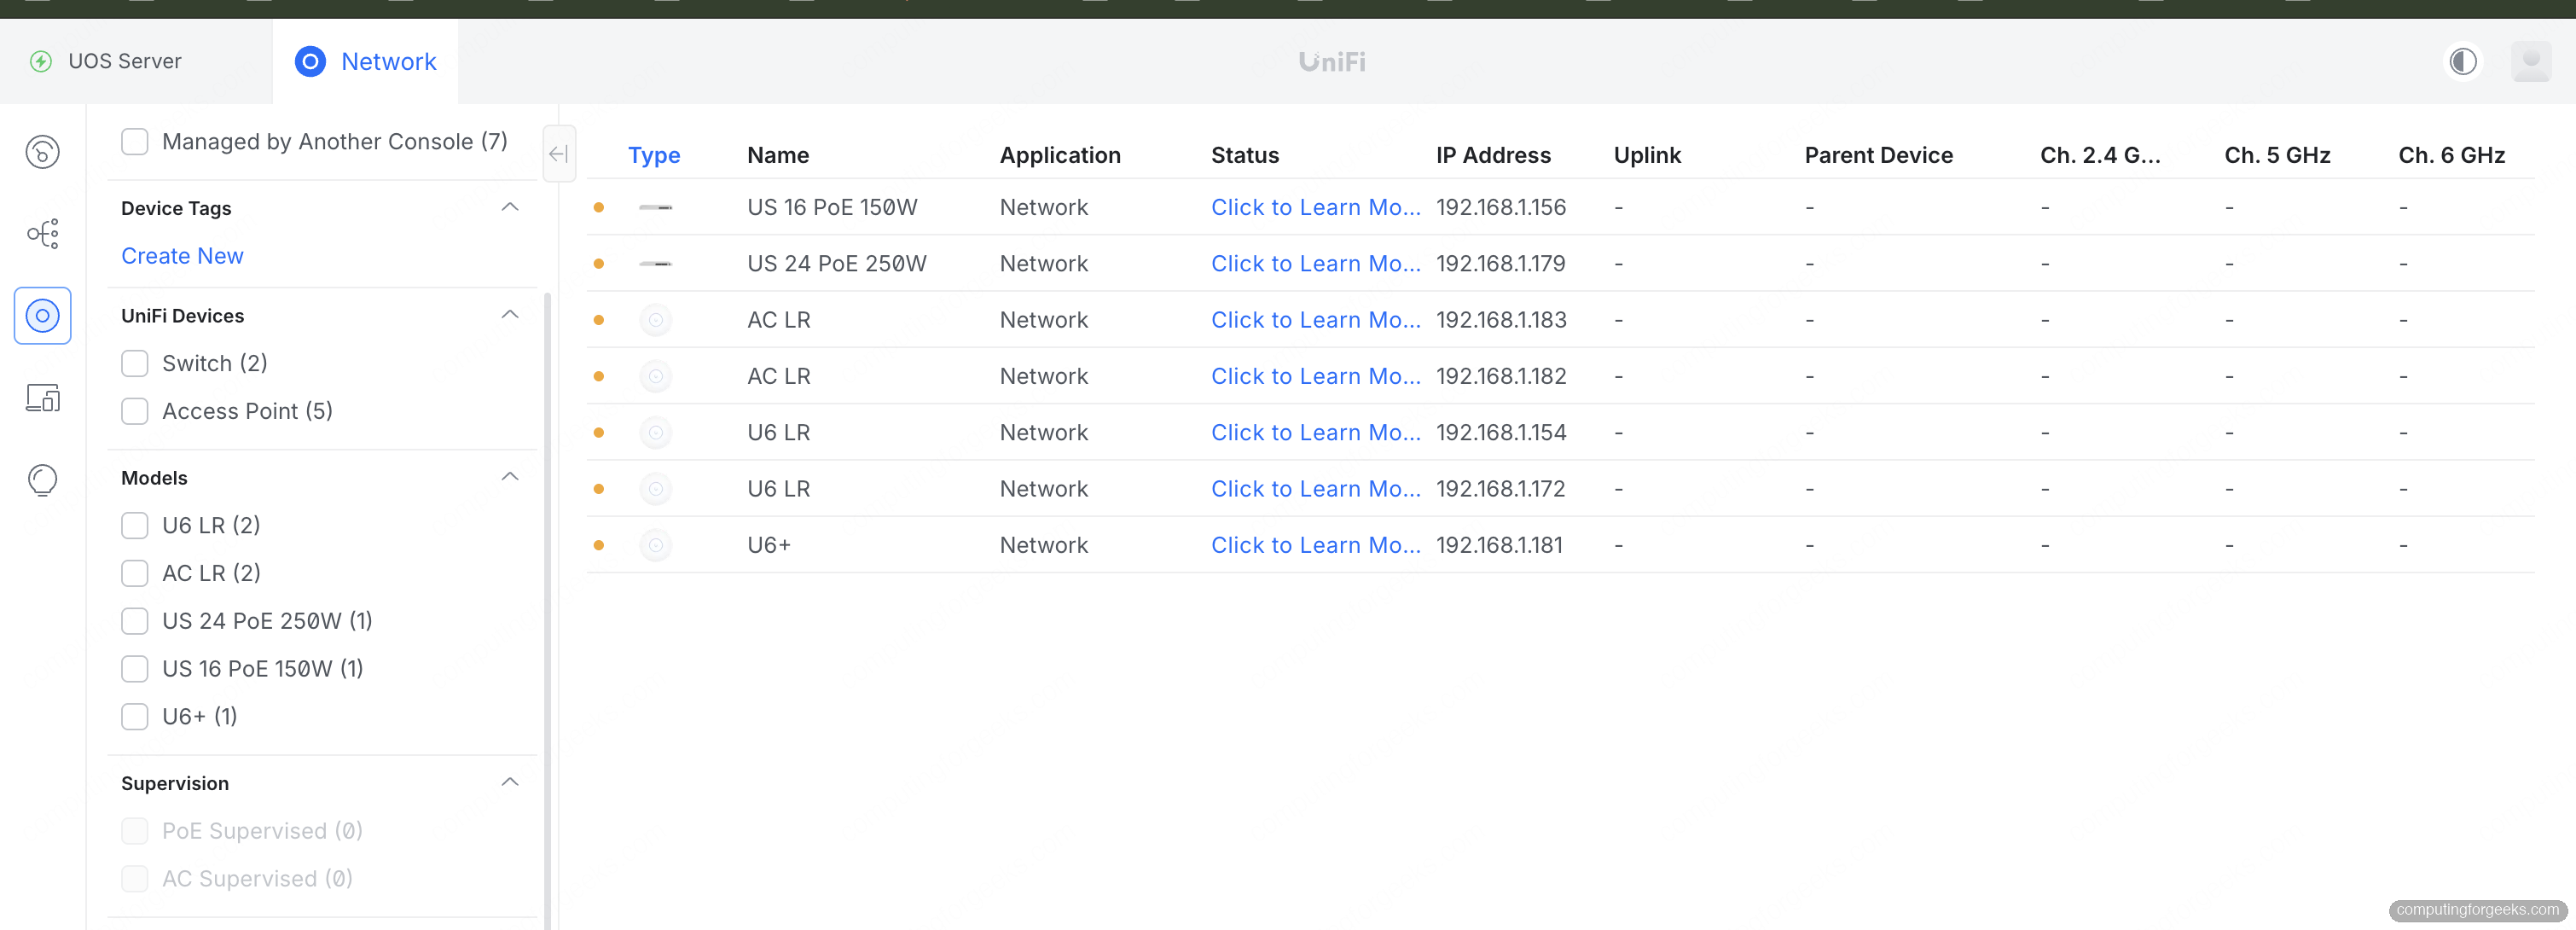The image size is (2576, 930).
Task: Click Learn More for U6+ device
Action: coord(1315,546)
